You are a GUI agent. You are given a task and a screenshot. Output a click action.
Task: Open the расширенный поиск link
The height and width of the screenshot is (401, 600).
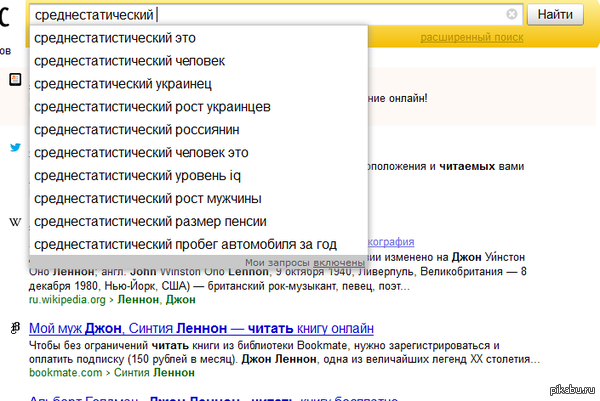472,37
